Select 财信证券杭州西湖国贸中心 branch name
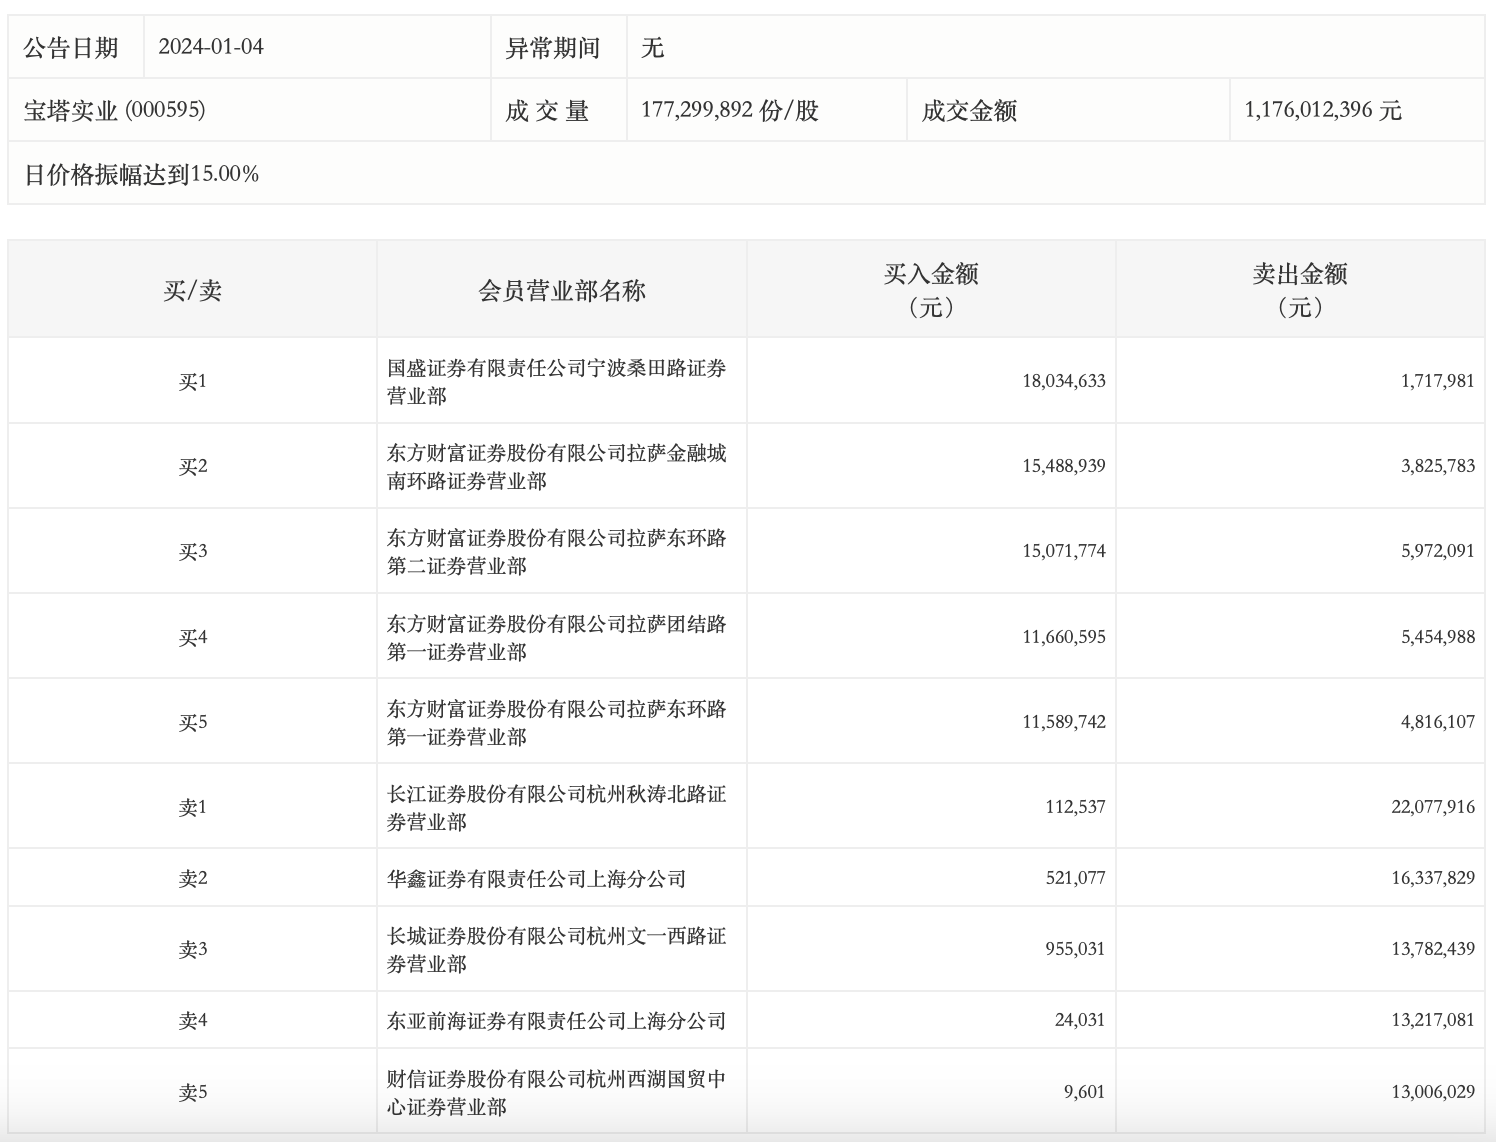The image size is (1496, 1142). [x=556, y=1092]
